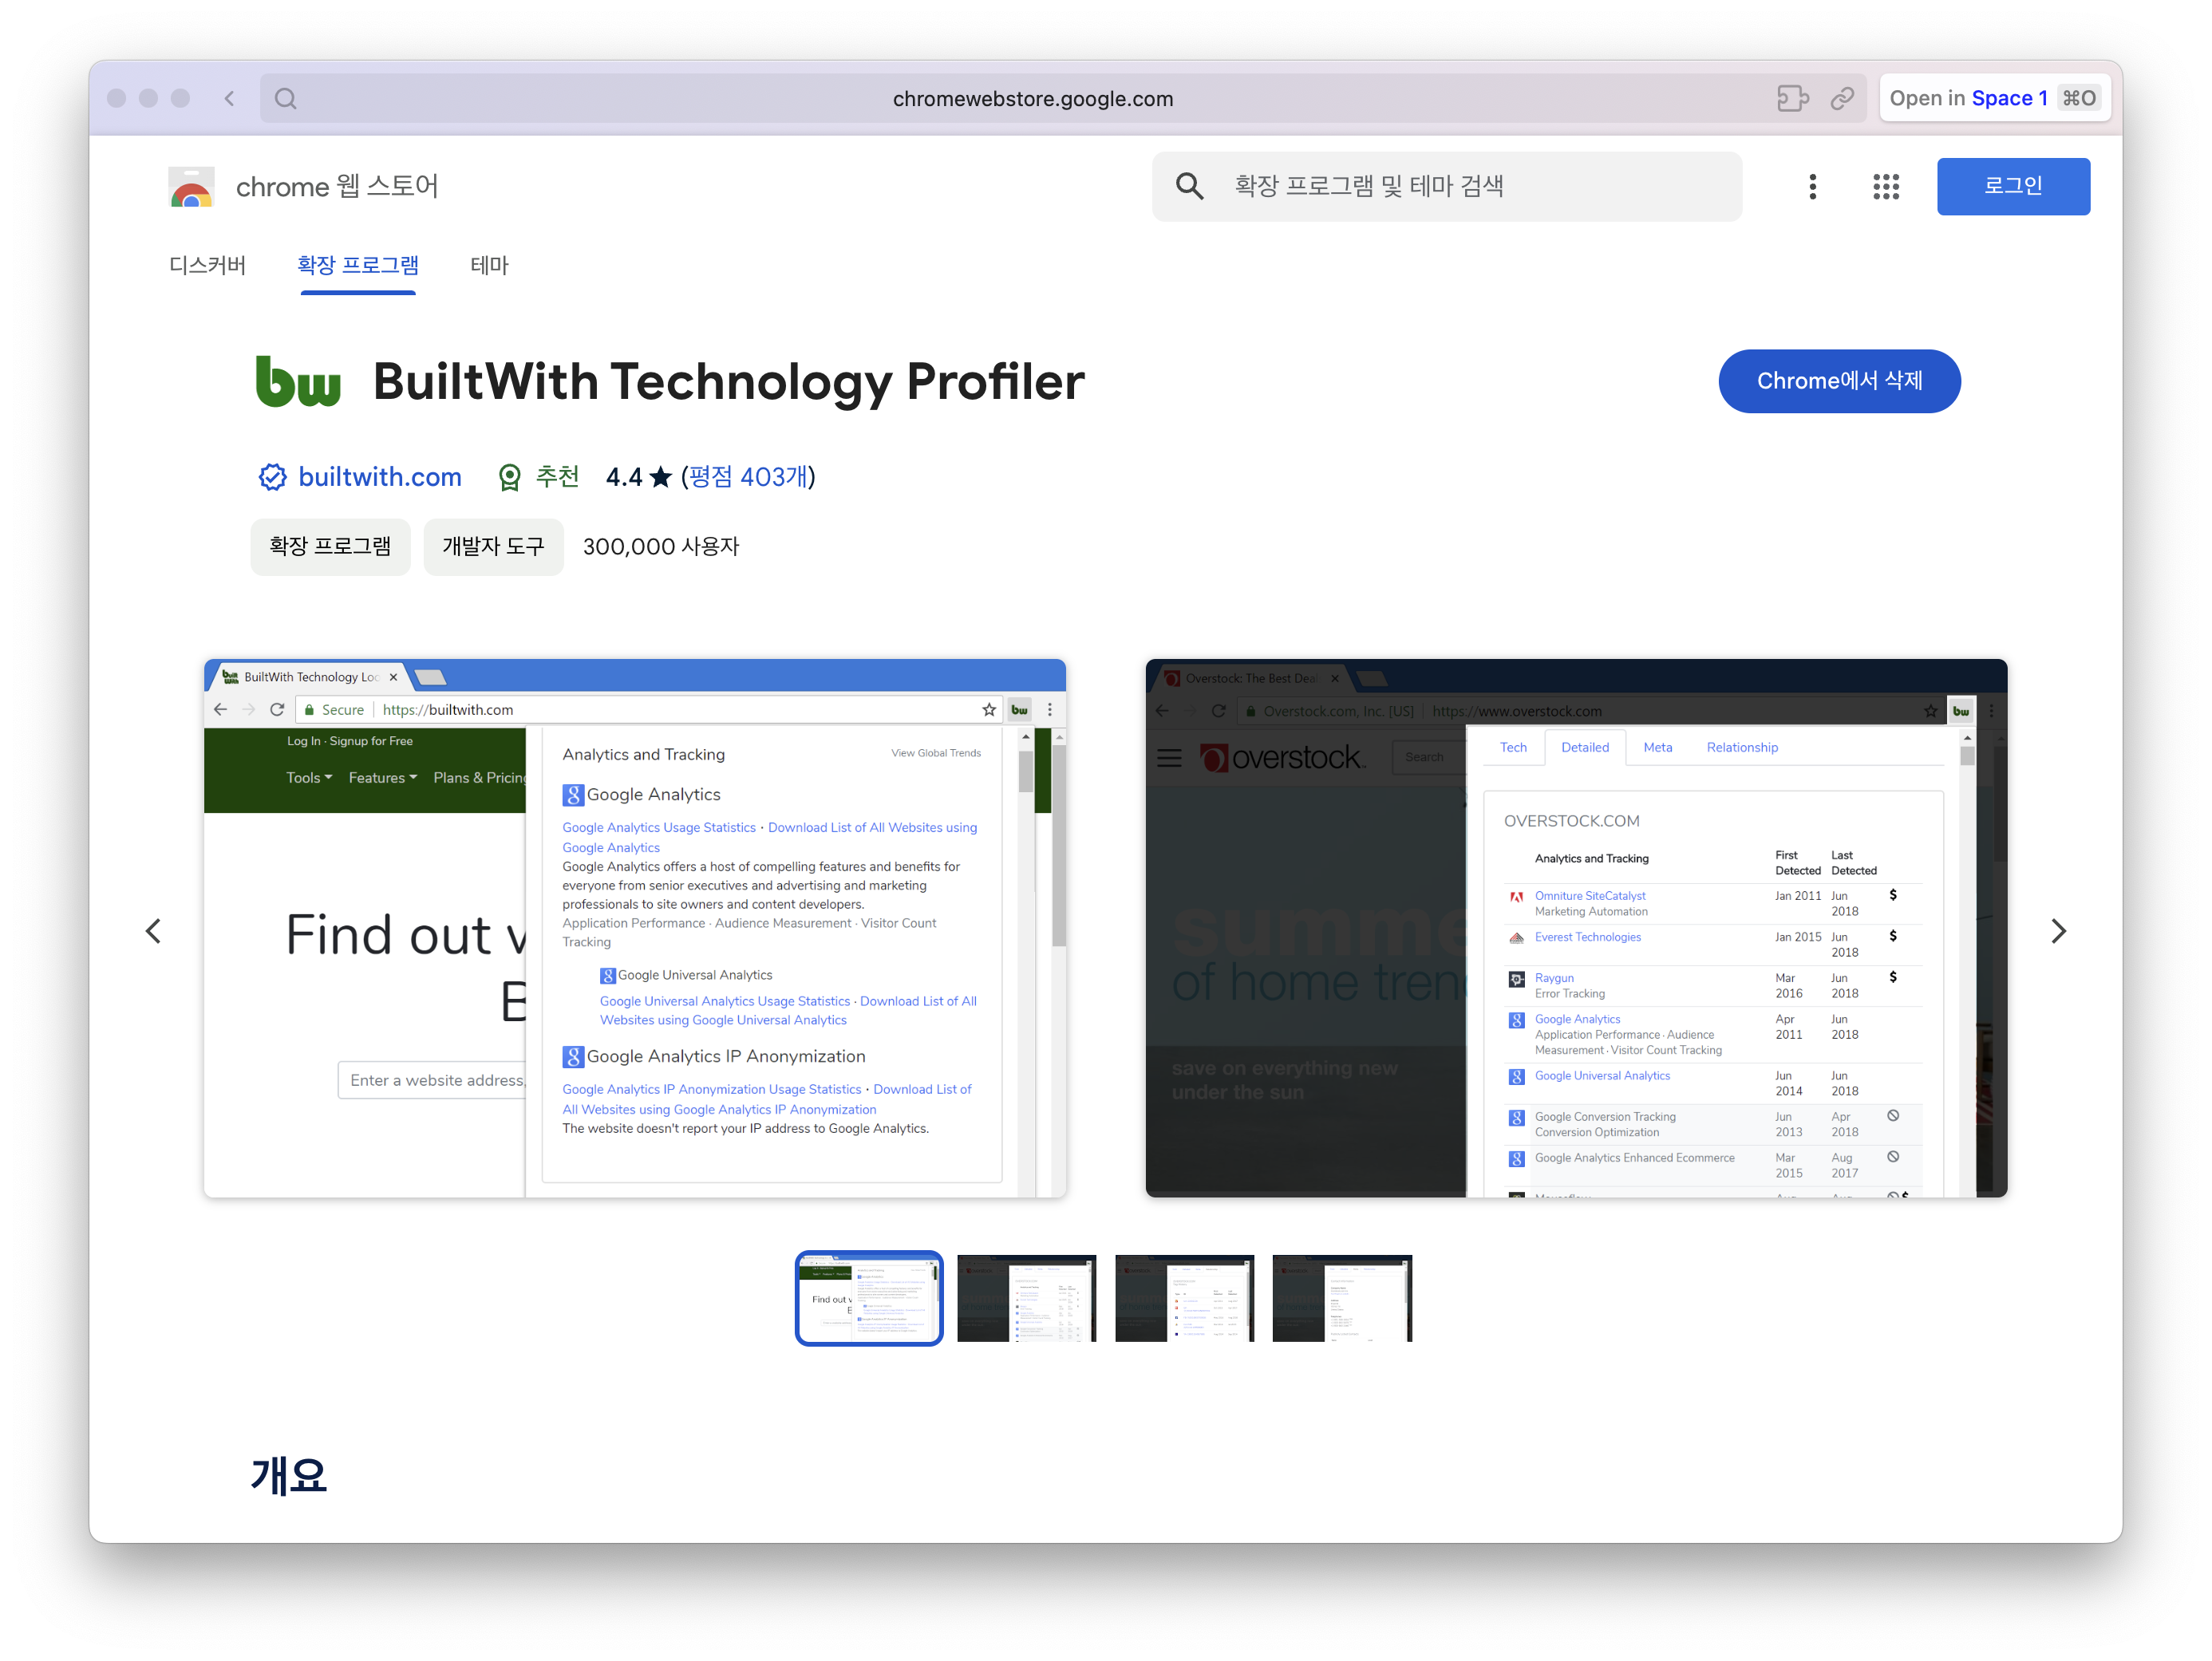Open the Google apps grid

1885,186
